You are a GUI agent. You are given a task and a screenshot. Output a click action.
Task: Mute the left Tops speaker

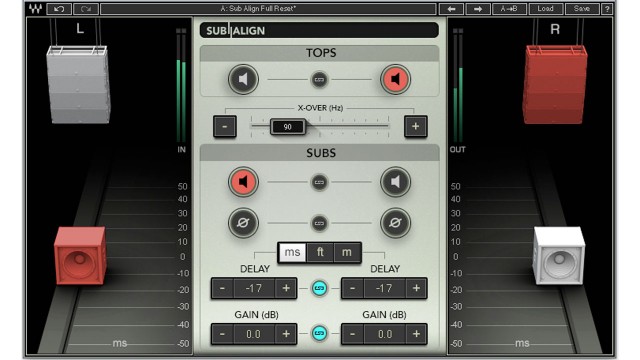[x=243, y=79]
